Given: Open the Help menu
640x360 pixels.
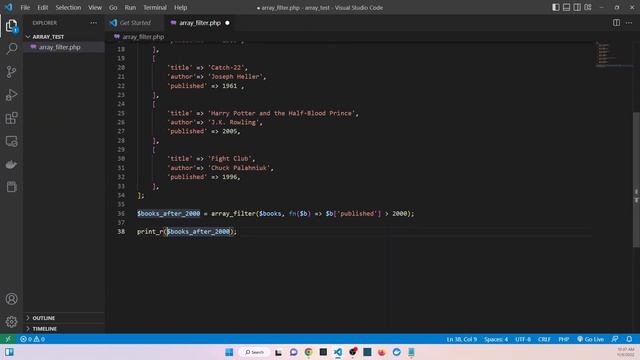Looking at the screenshot, I should 180,7.
